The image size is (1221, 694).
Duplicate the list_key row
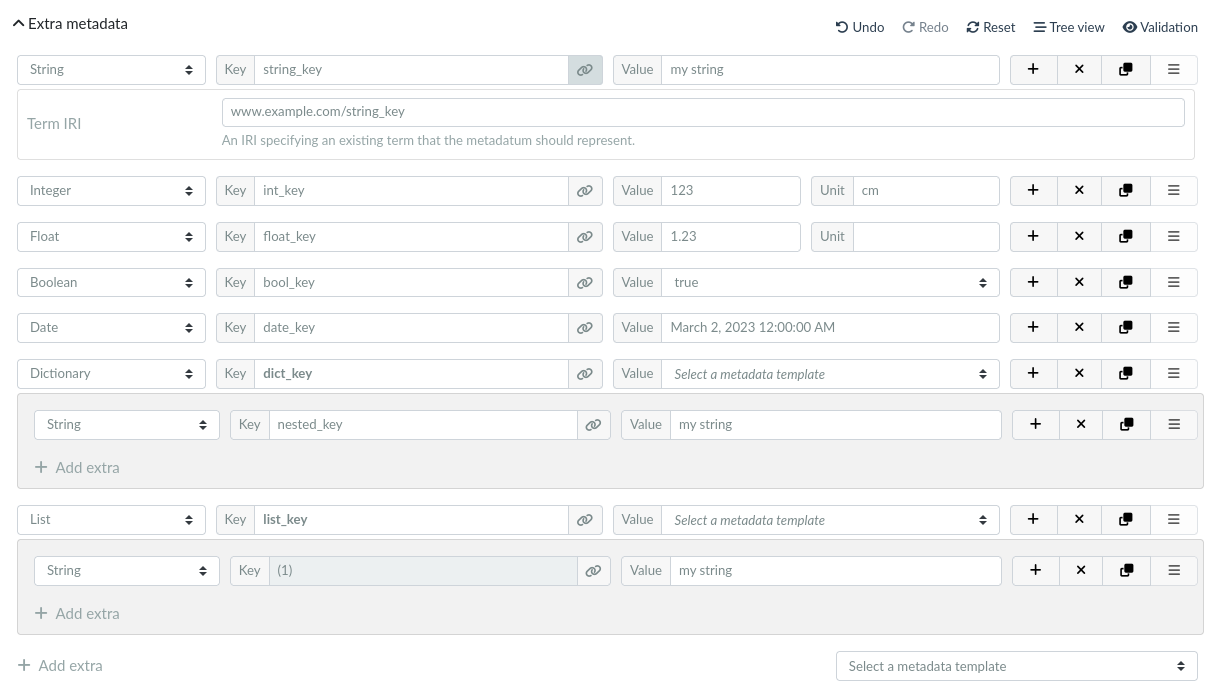[1126, 519]
